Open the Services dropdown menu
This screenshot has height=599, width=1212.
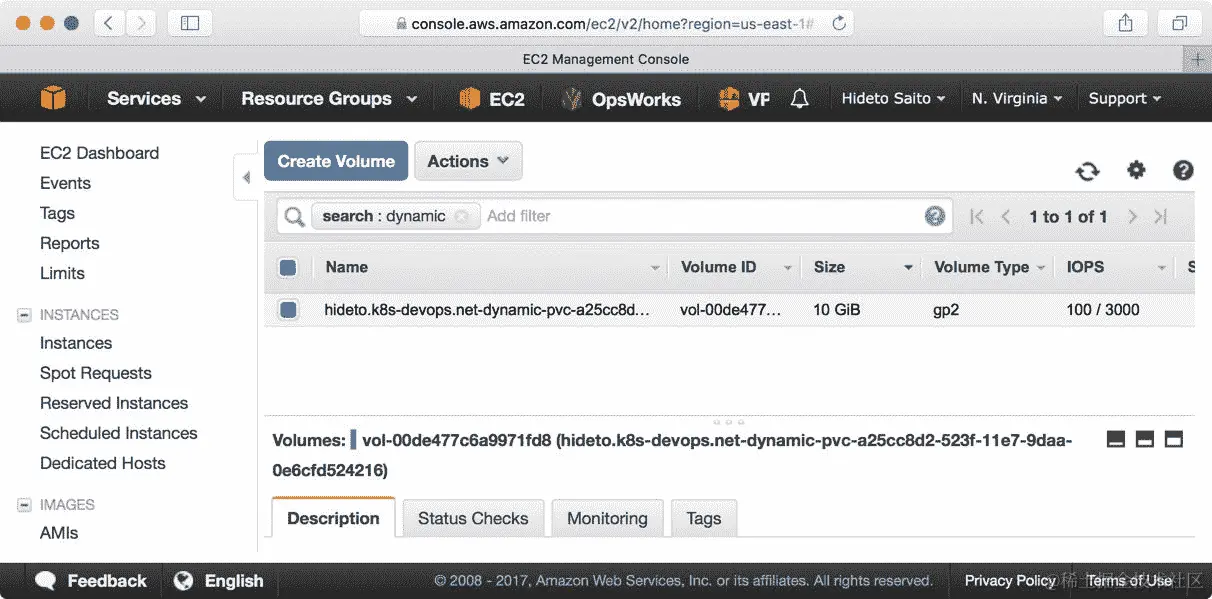tap(156, 98)
